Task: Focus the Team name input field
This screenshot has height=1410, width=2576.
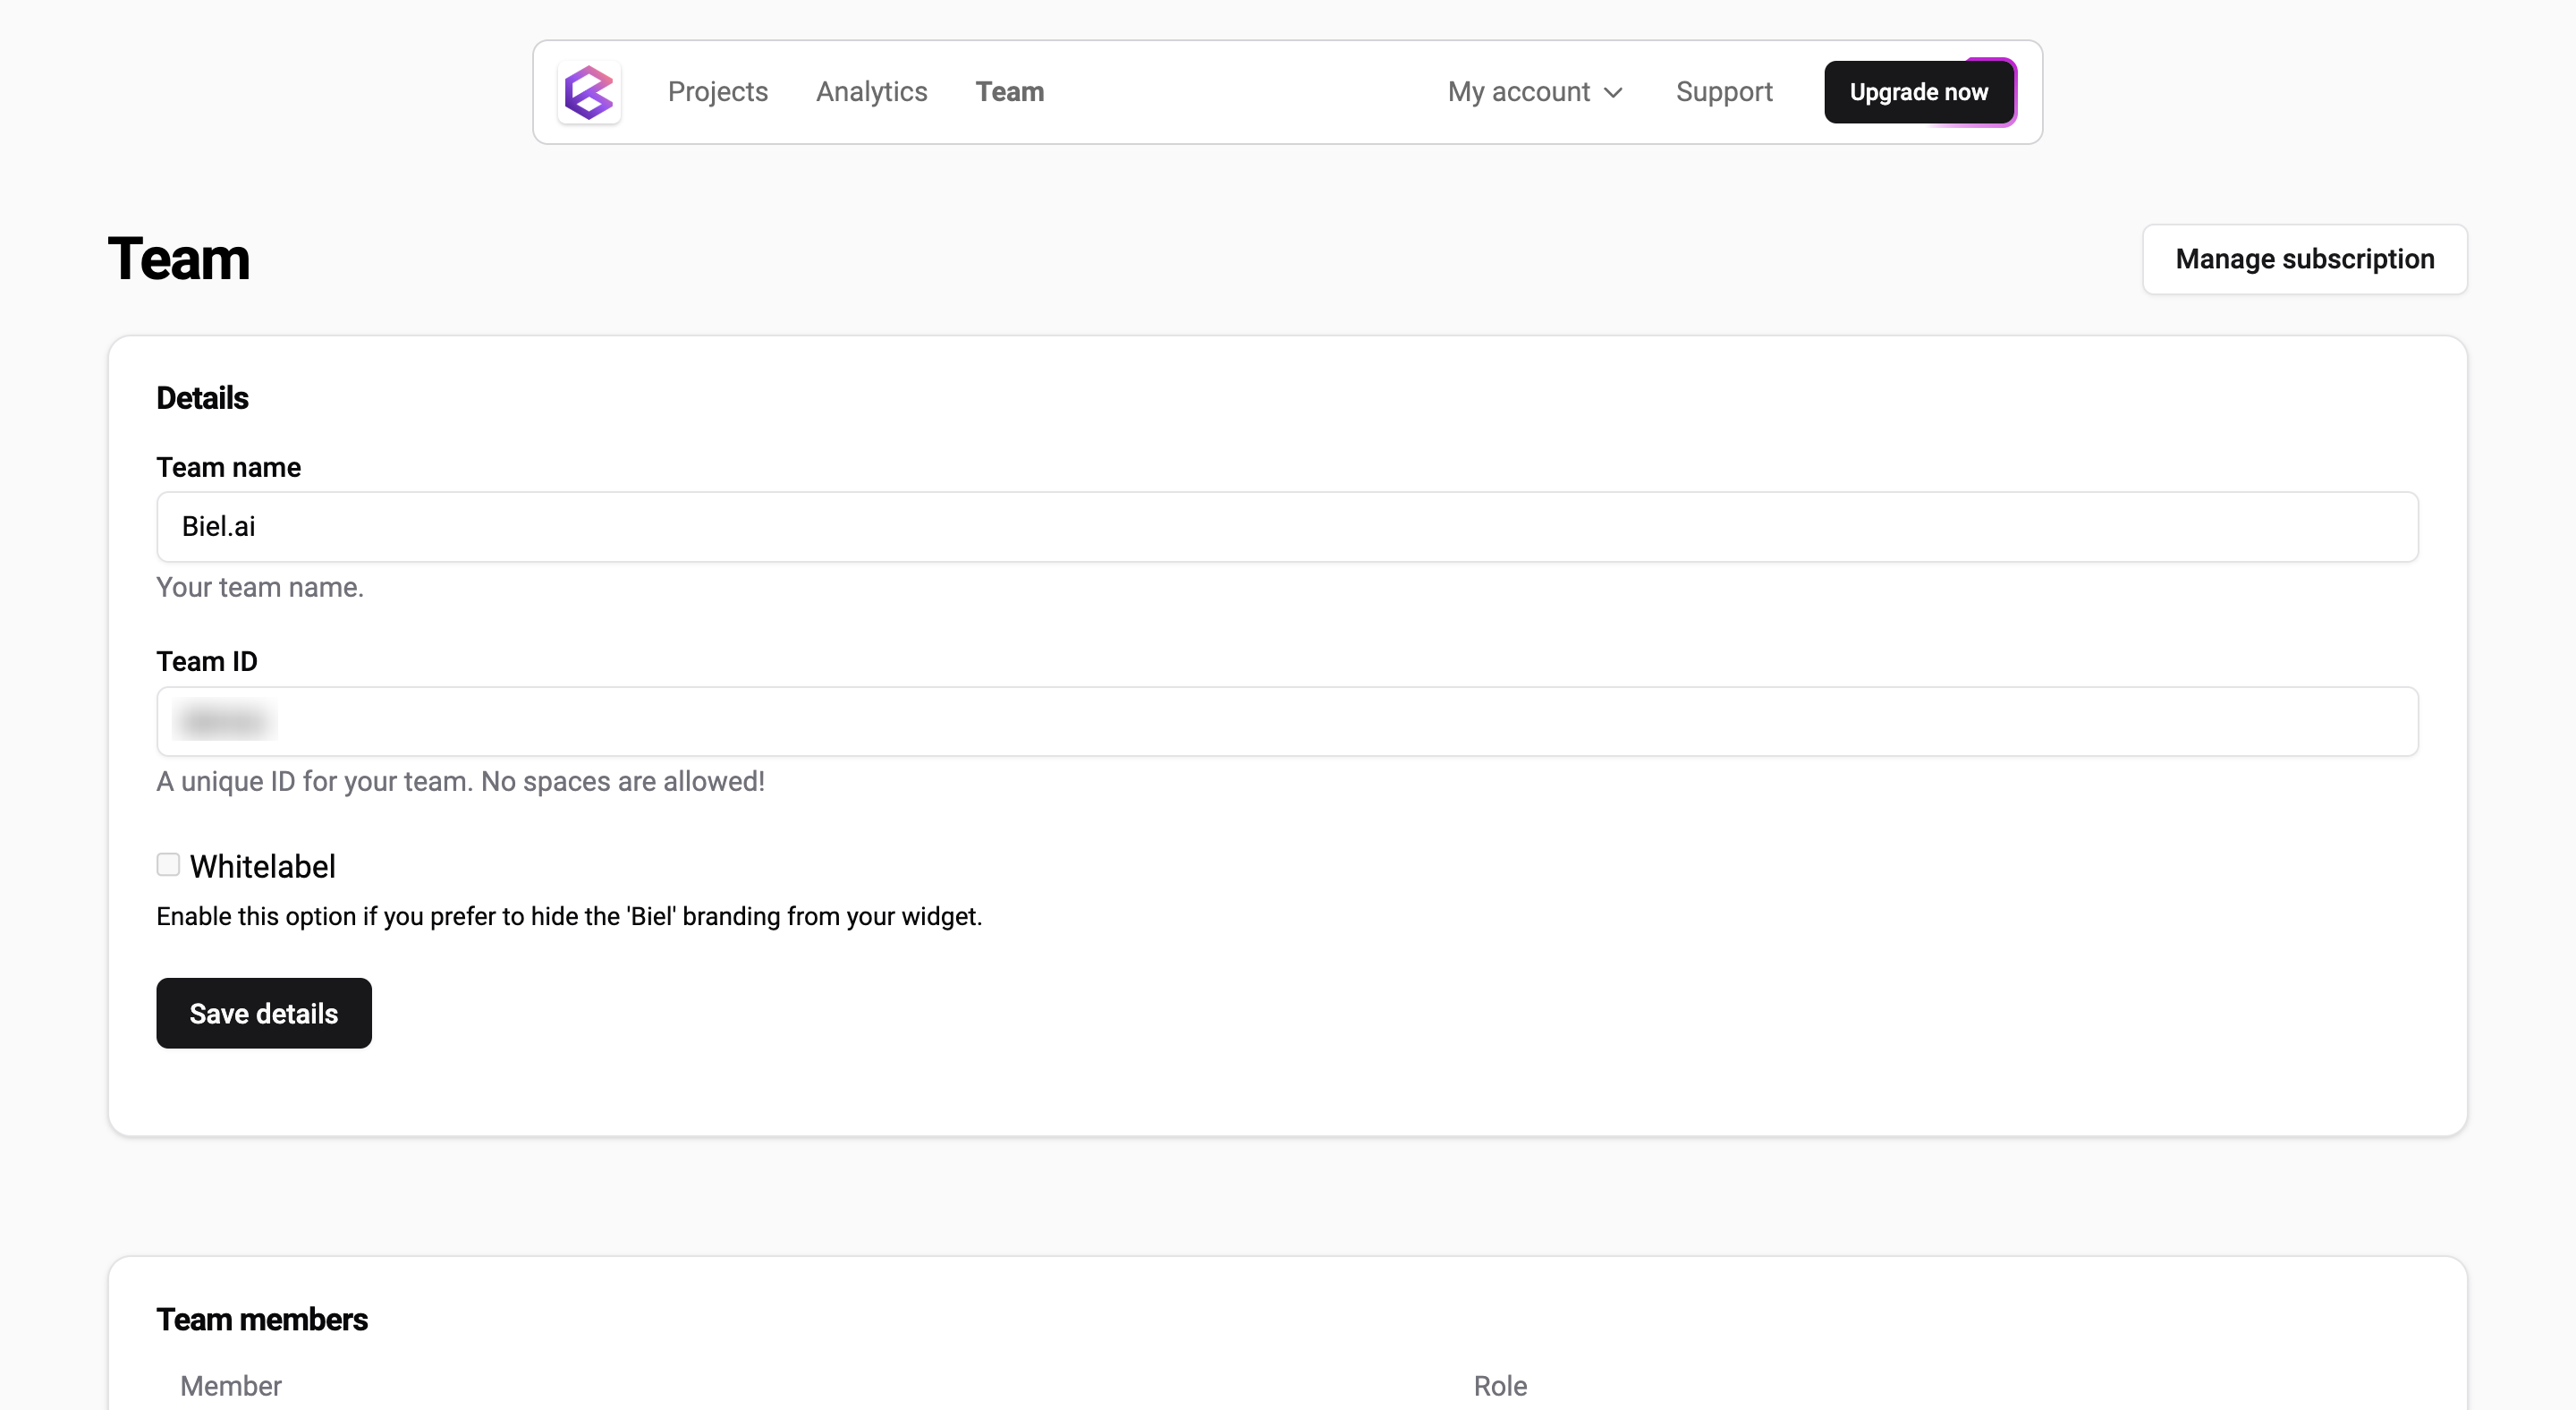Action: click(x=1286, y=527)
